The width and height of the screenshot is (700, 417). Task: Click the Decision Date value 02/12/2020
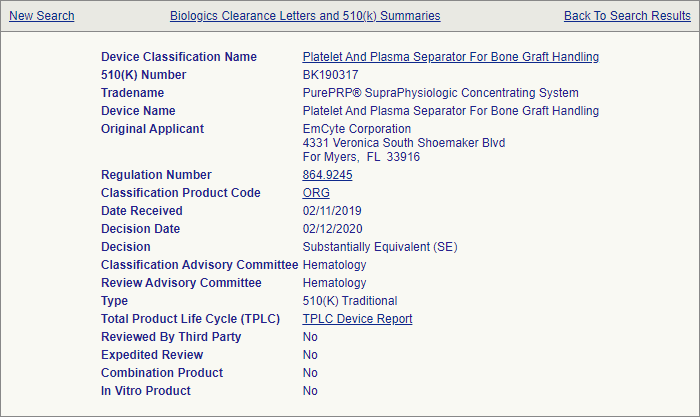[332, 229]
